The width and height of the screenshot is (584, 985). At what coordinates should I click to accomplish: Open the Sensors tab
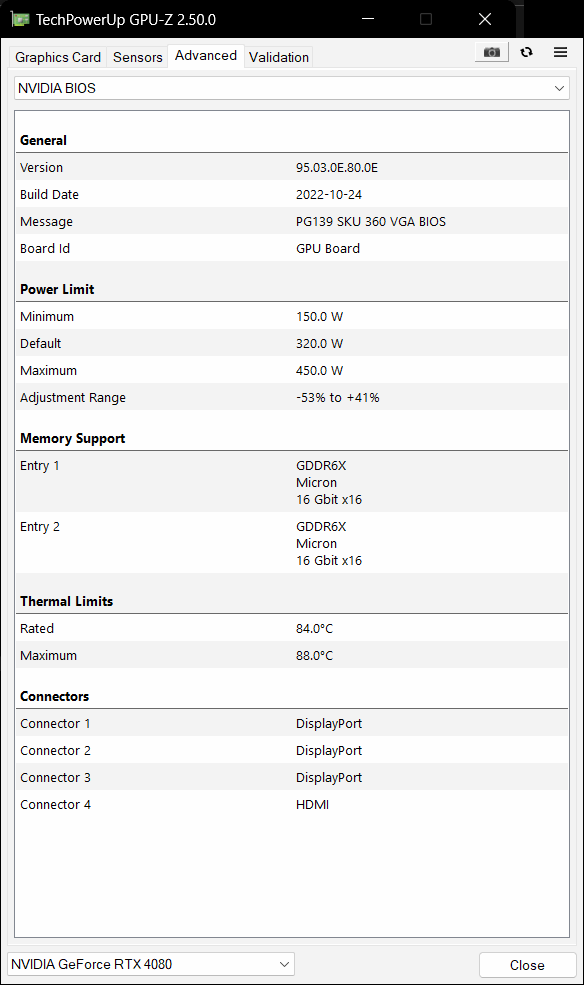[x=137, y=57]
